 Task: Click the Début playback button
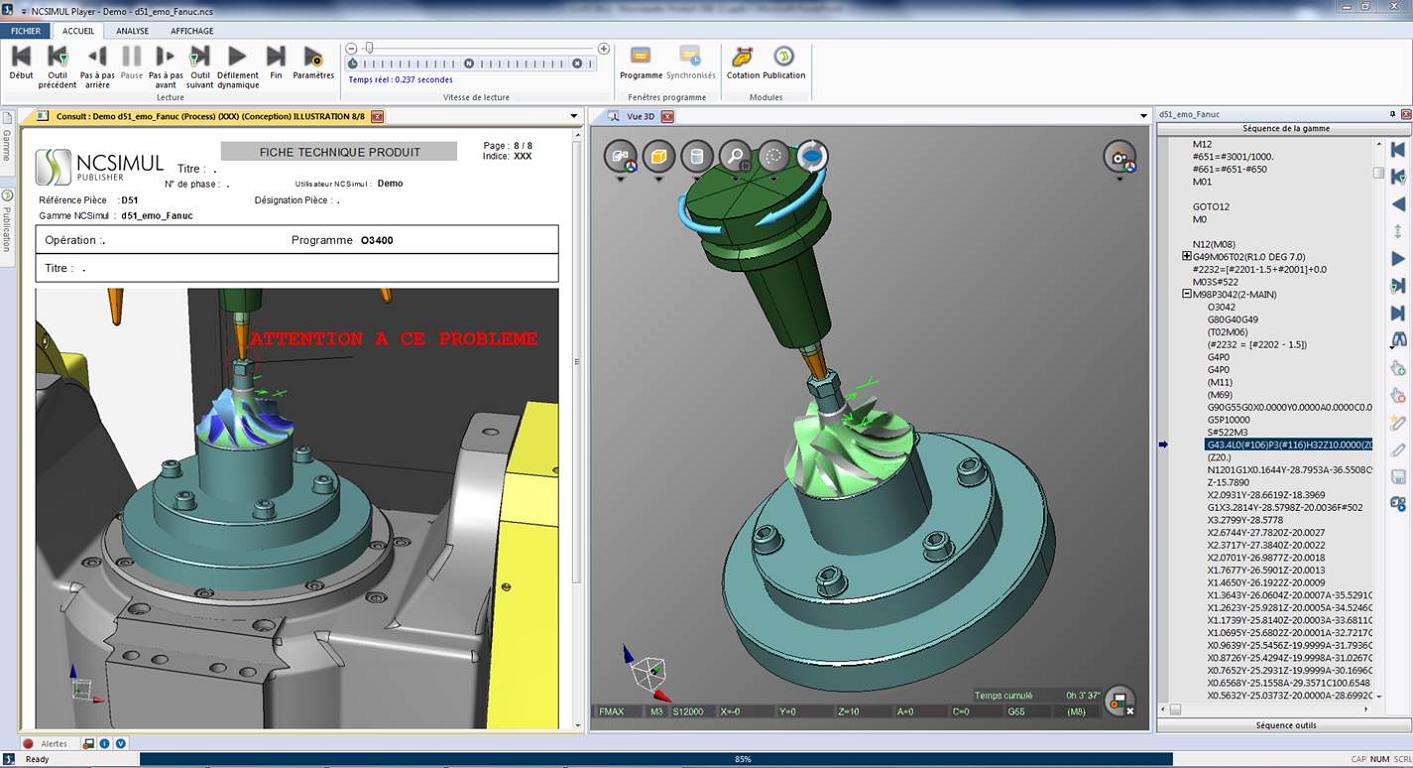coord(21,62)
